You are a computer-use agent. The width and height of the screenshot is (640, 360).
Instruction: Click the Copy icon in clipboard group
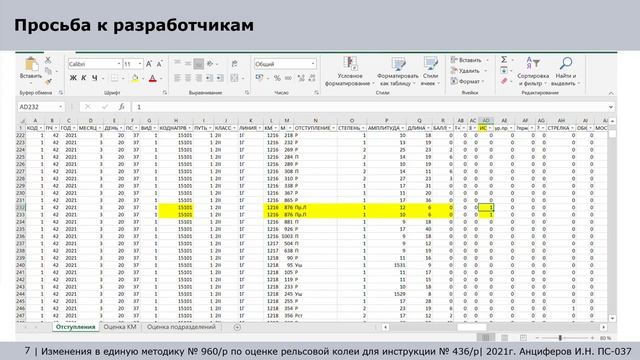pos(48,71)
